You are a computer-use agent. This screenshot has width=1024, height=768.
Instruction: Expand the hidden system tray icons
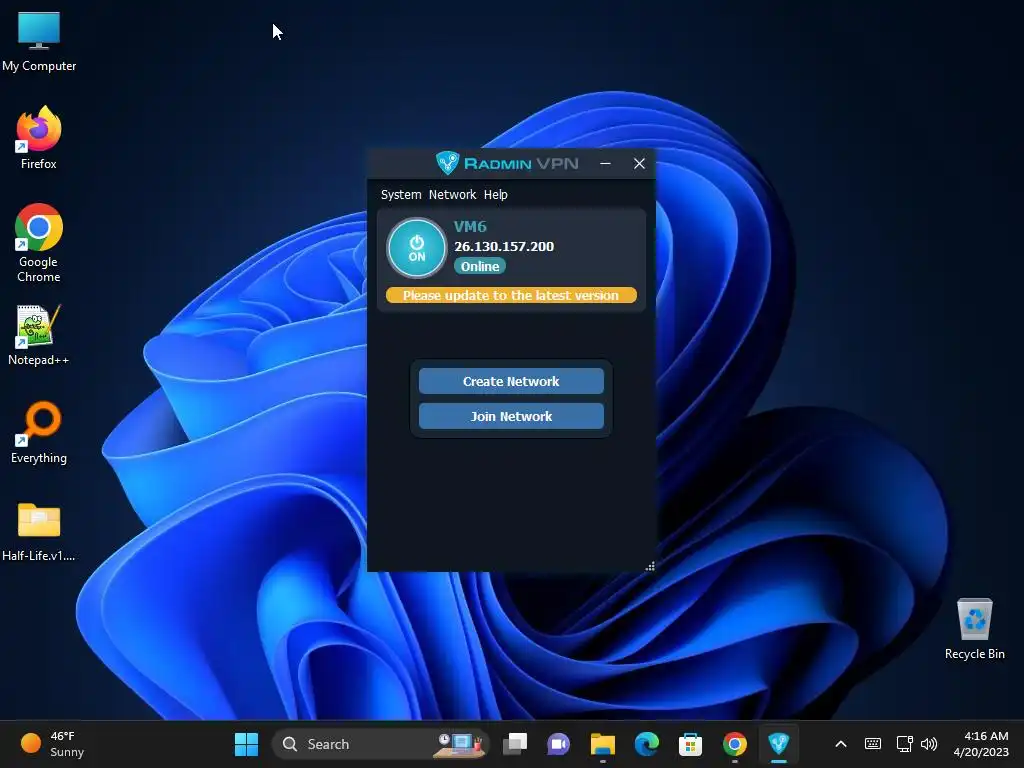coord(841,744)
